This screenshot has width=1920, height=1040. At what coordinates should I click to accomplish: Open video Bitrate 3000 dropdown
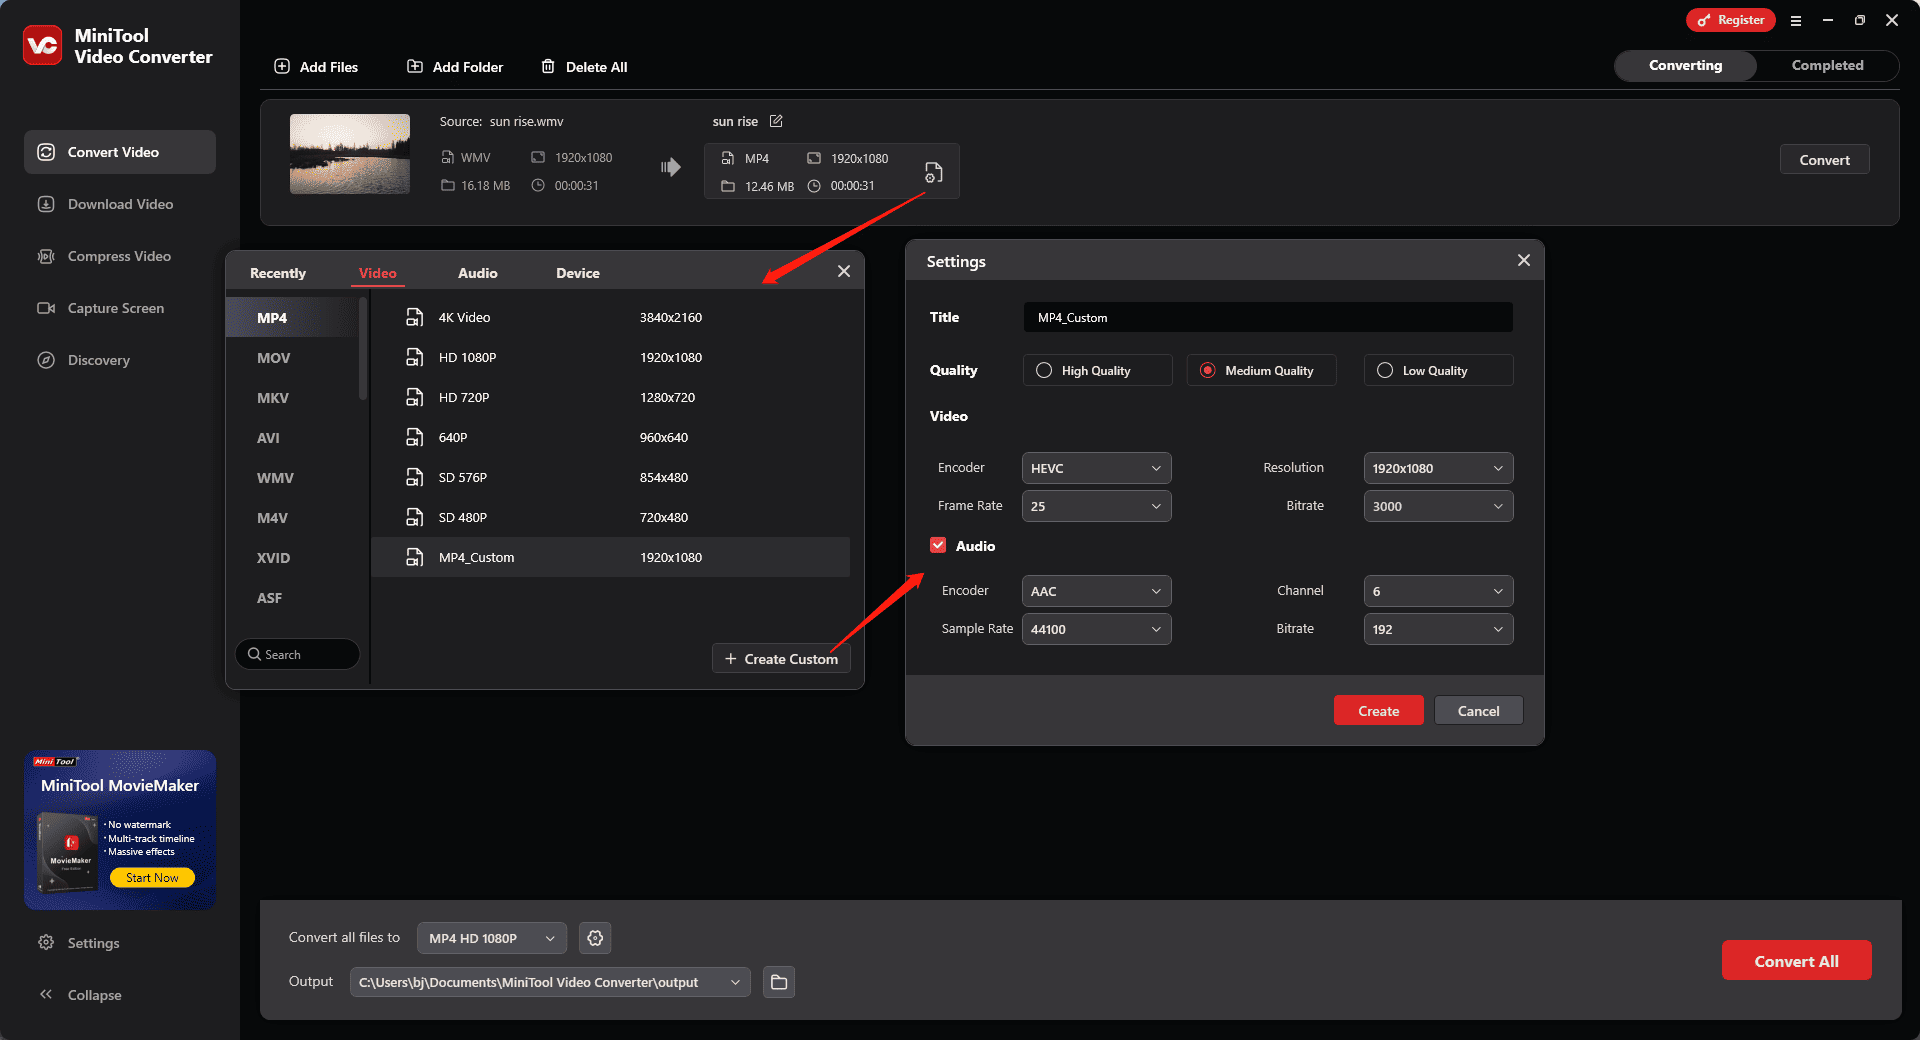1438,506
